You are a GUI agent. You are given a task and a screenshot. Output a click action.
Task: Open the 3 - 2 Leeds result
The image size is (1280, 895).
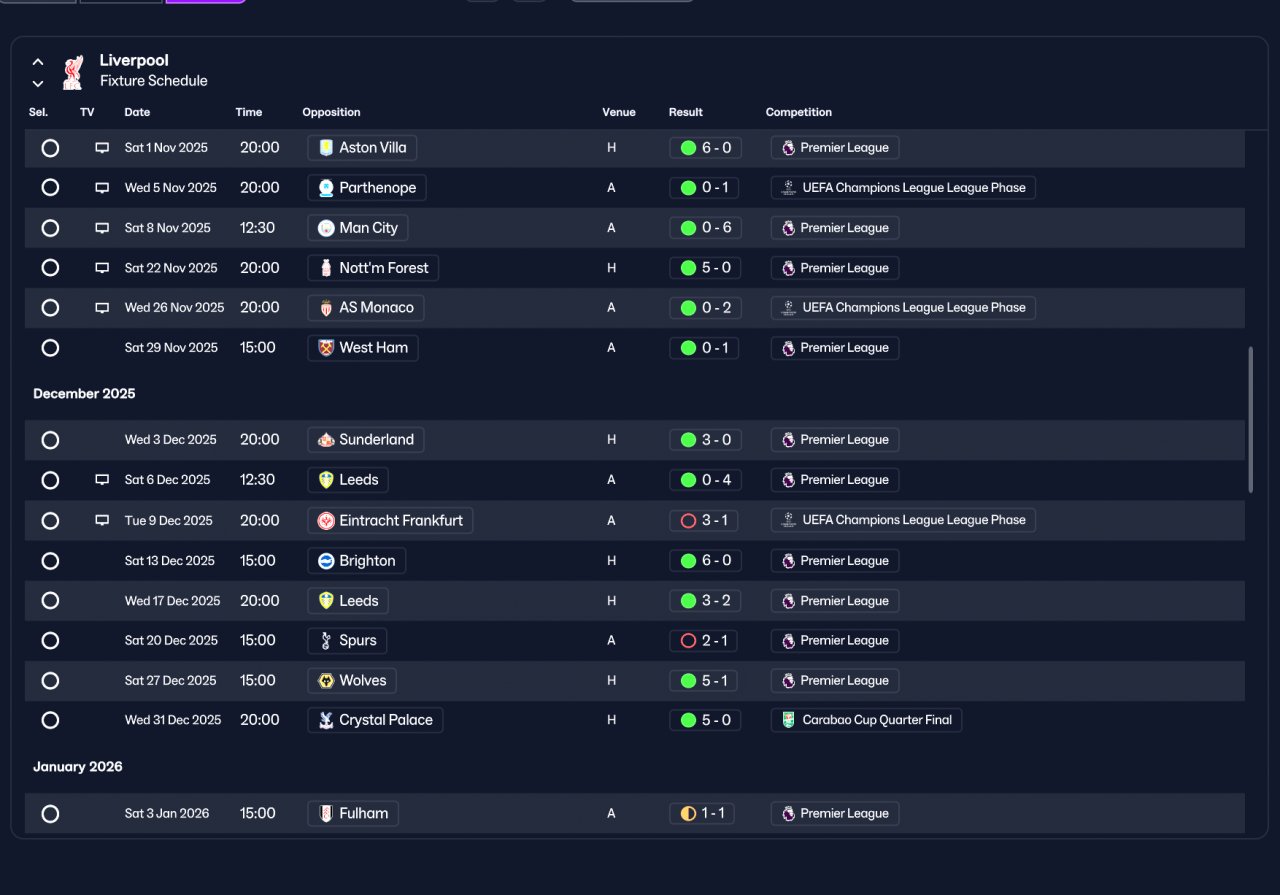click(705, 601)
